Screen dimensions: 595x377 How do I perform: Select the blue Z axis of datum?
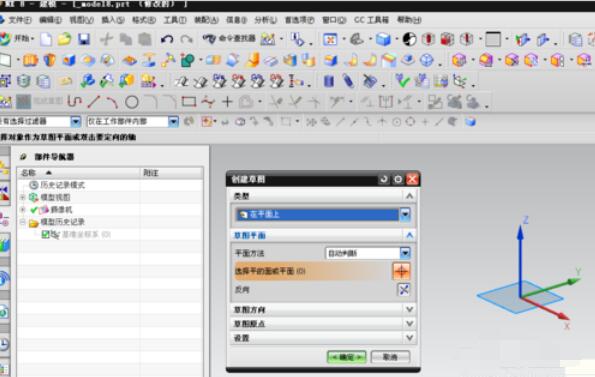coord(521,262)
